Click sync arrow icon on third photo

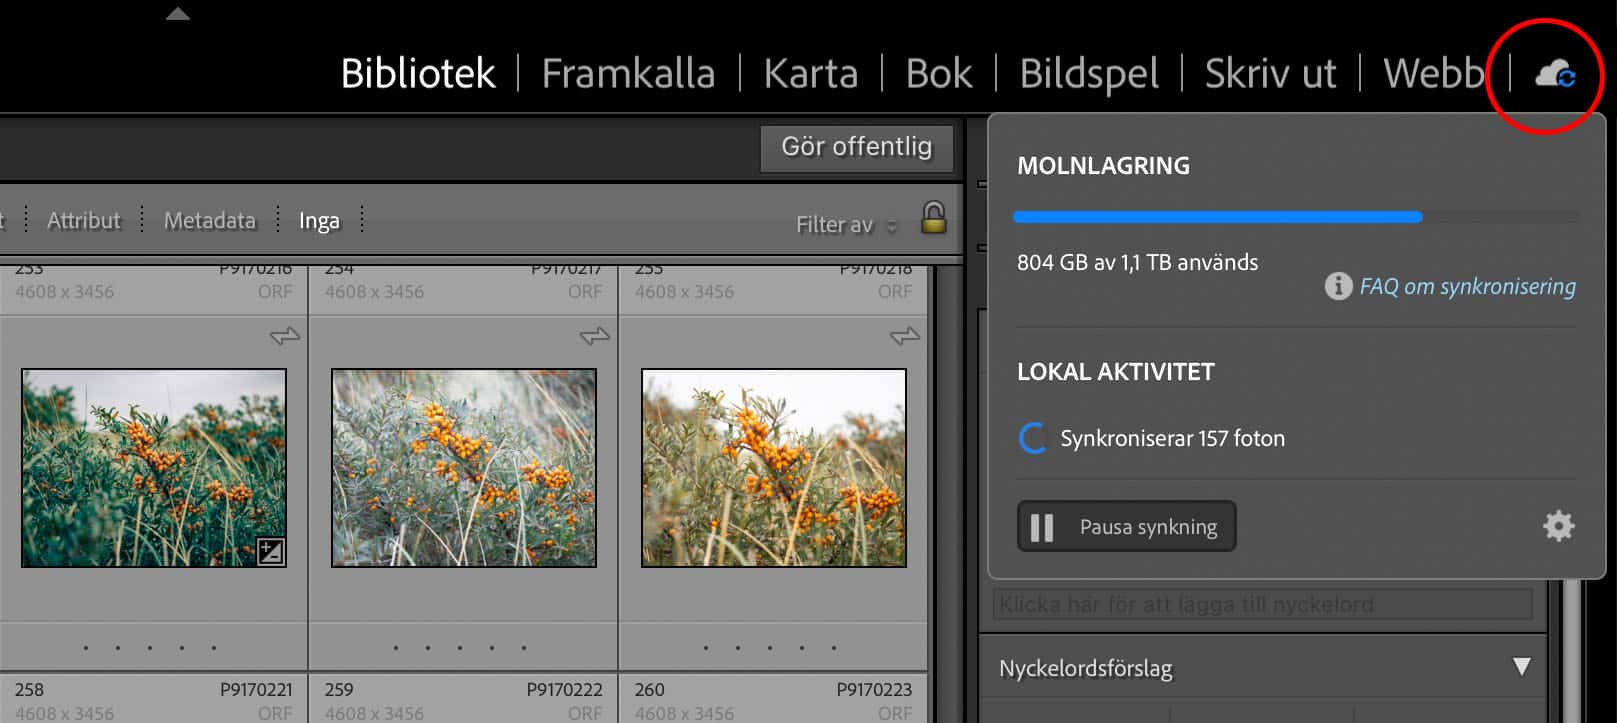(905, 337)
